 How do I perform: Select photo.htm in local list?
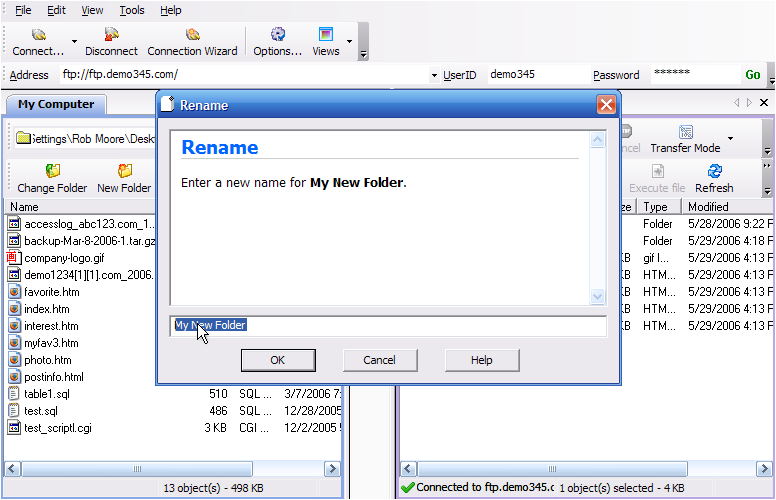[x=48, y=360]
